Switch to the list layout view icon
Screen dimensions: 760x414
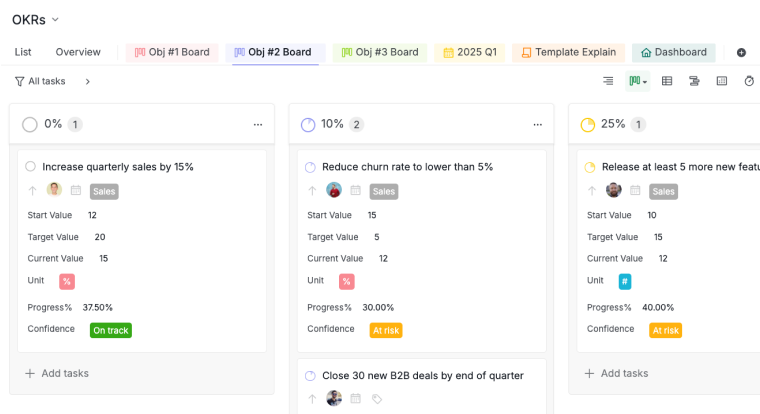coord(608,81)
